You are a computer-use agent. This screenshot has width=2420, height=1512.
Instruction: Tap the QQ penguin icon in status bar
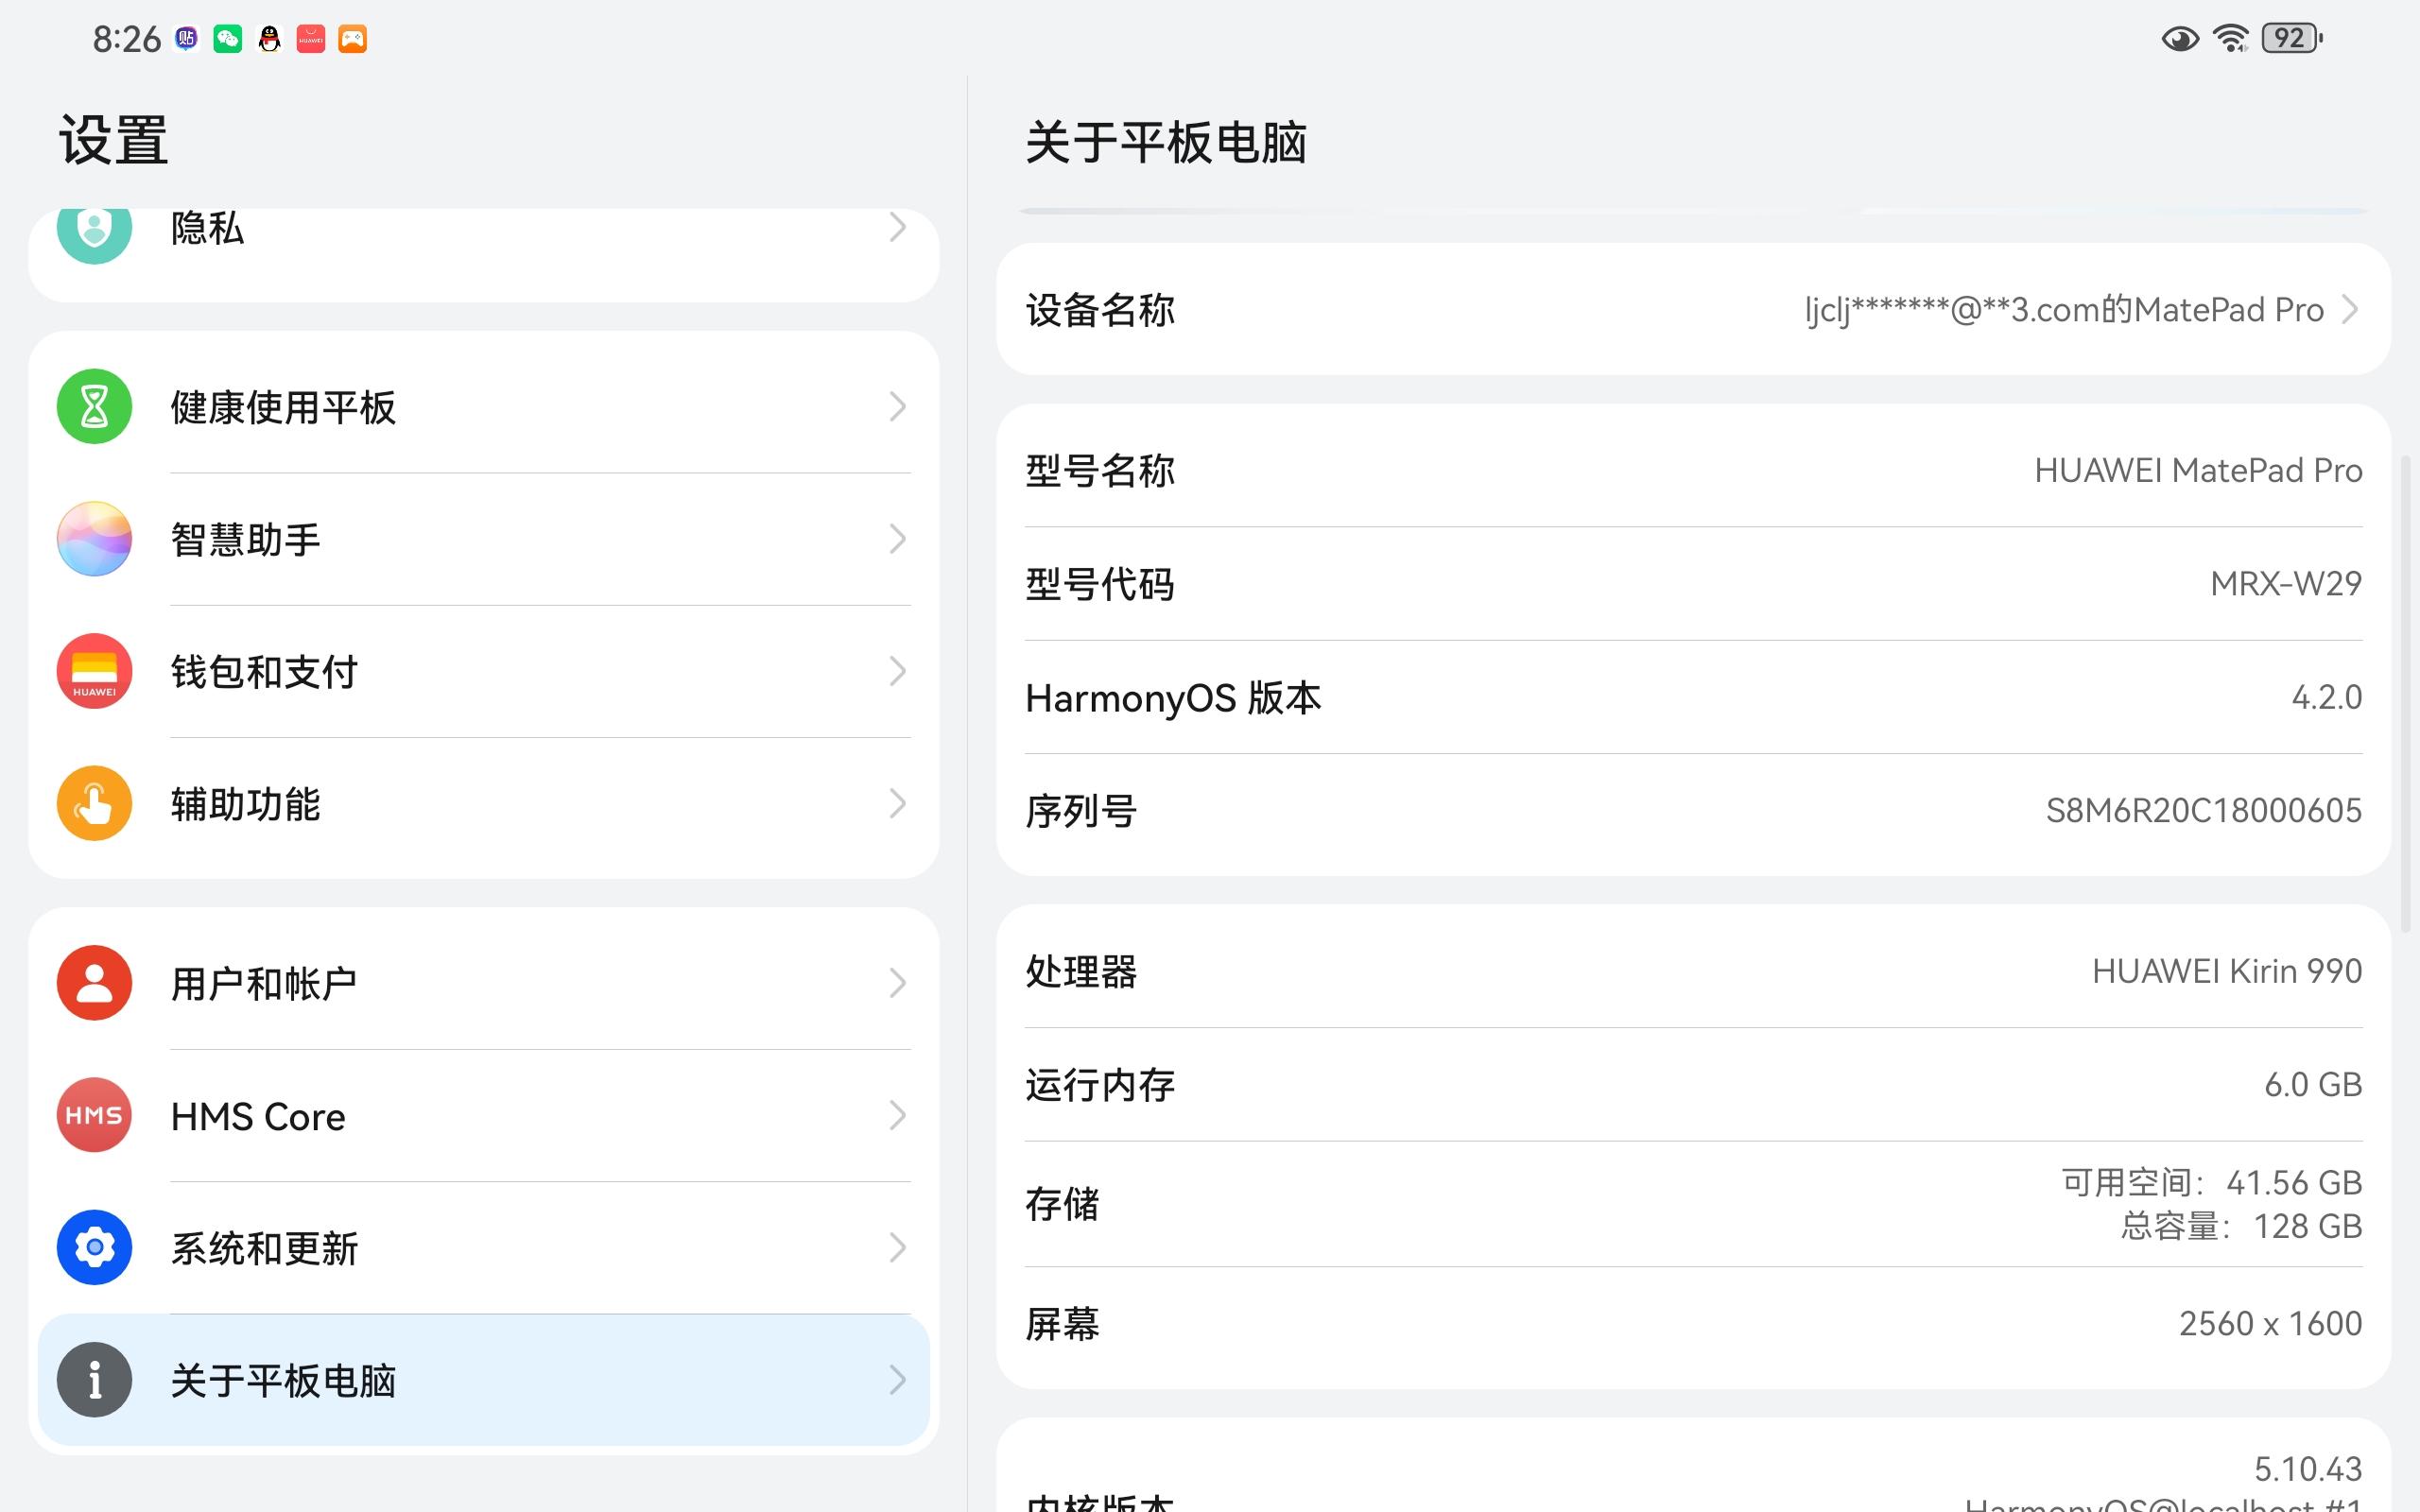(269, 39)
